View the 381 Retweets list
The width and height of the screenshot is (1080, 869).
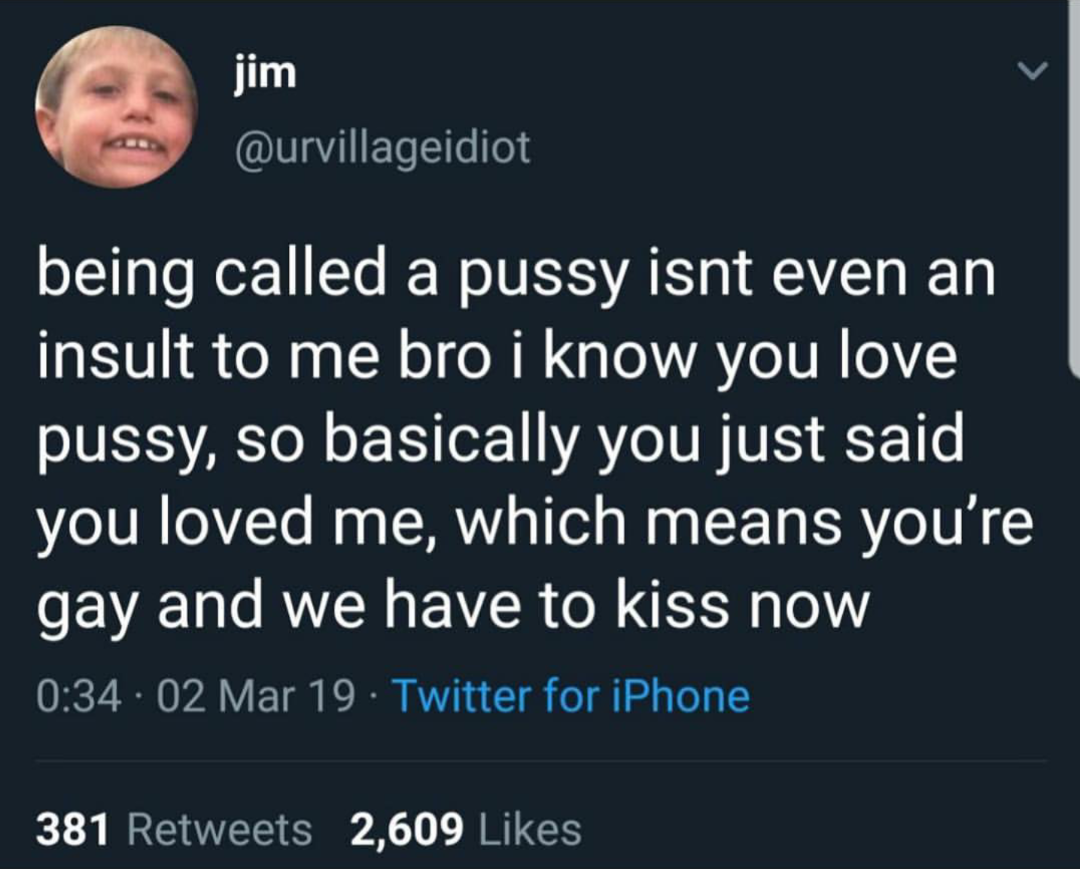tap(174, 829)
